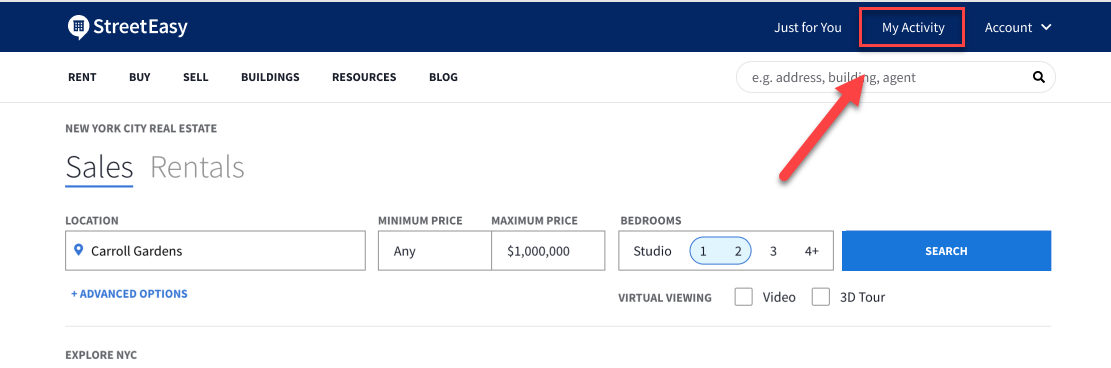
Task: Select the Studio bedroom option
Action: [652, 251]
